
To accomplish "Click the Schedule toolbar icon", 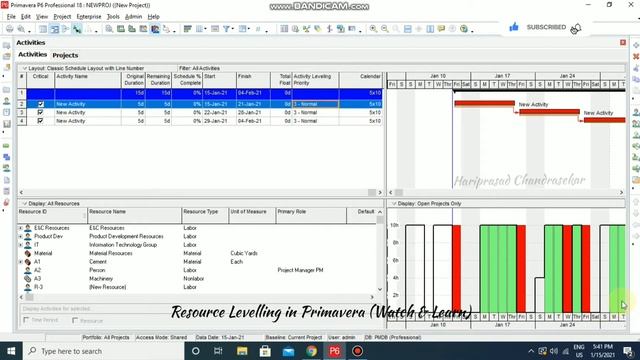I will click(296, 29).
